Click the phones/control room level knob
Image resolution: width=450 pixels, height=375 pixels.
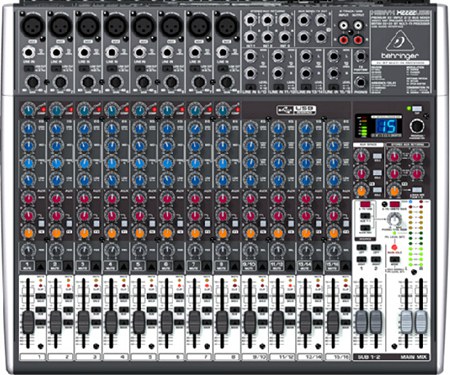pos(394,220)
